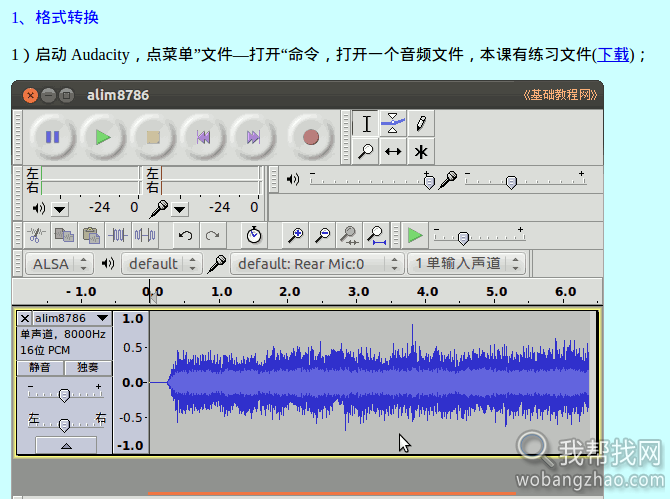Adjust the output volume slider
This screenshot has width=670, height=499.
click(x=429, y=182)
